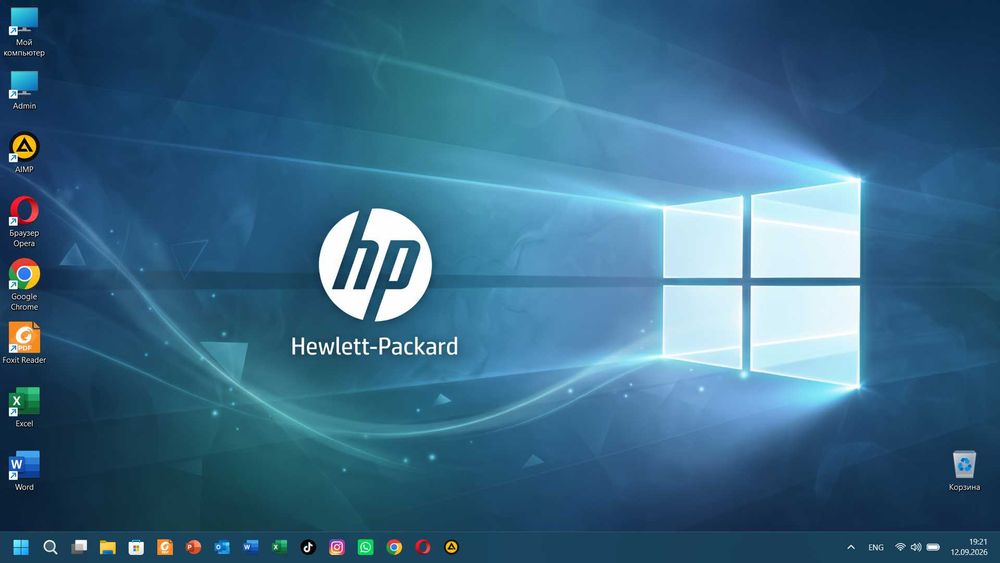Open the volume speaker tray icon
The image size is (1000, 563).
coord(916,547)
